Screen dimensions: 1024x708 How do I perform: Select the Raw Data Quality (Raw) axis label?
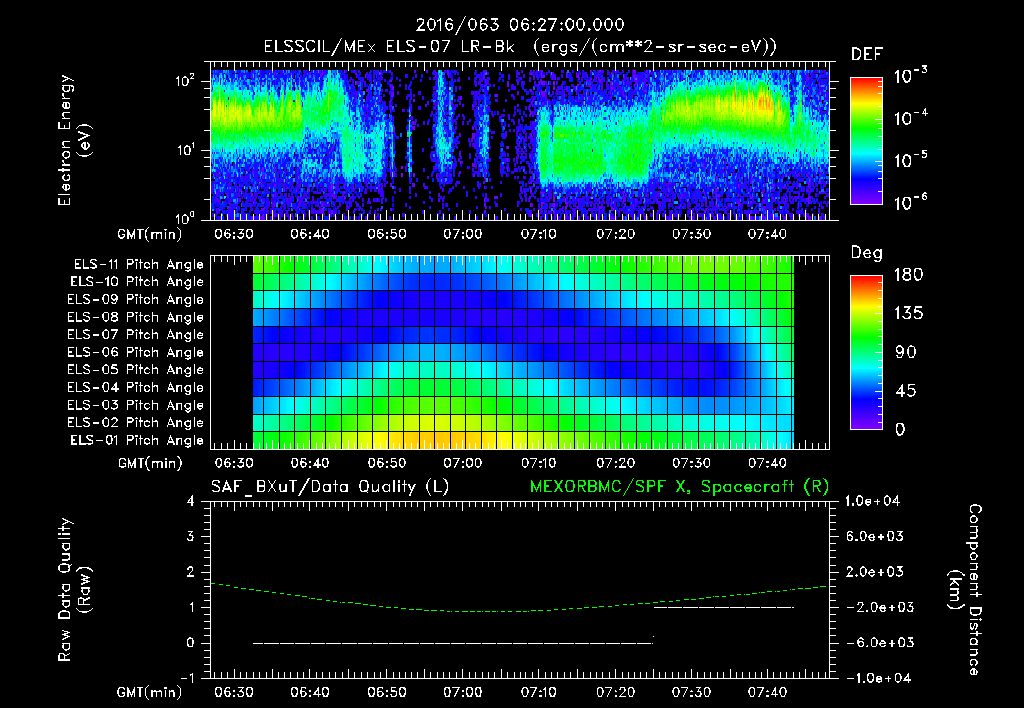pos(74,590)
